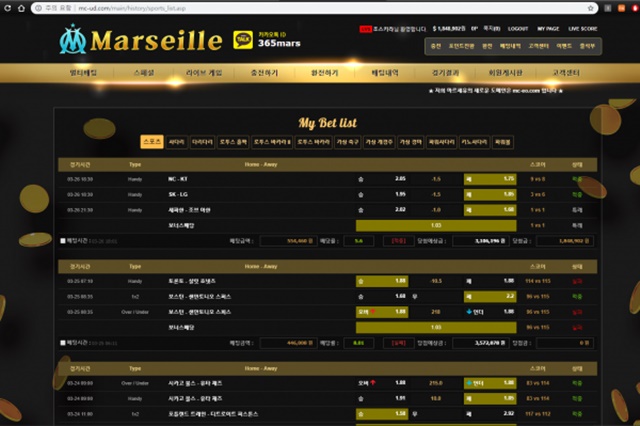Select the 가상 축구 tab

pyautogui.click(x=347, y=142)
